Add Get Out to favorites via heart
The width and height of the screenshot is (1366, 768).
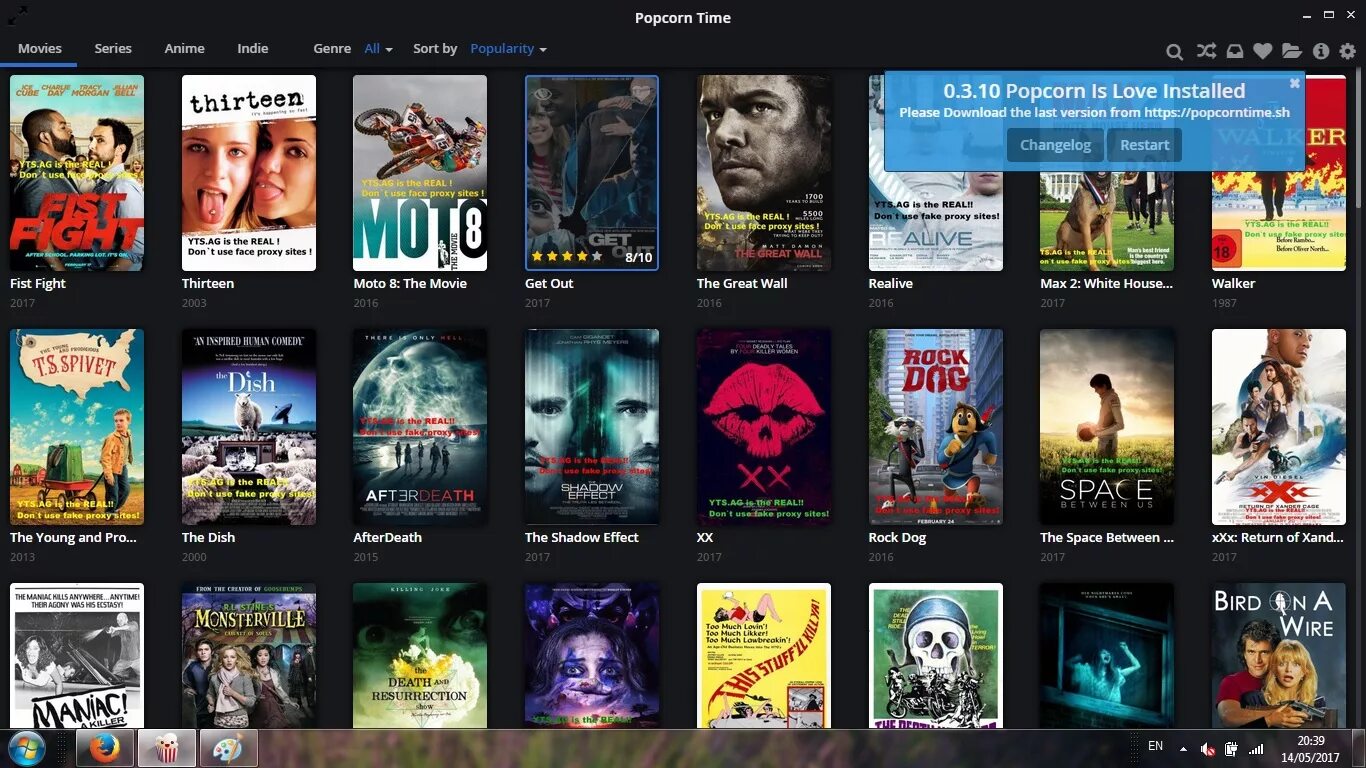643,91
